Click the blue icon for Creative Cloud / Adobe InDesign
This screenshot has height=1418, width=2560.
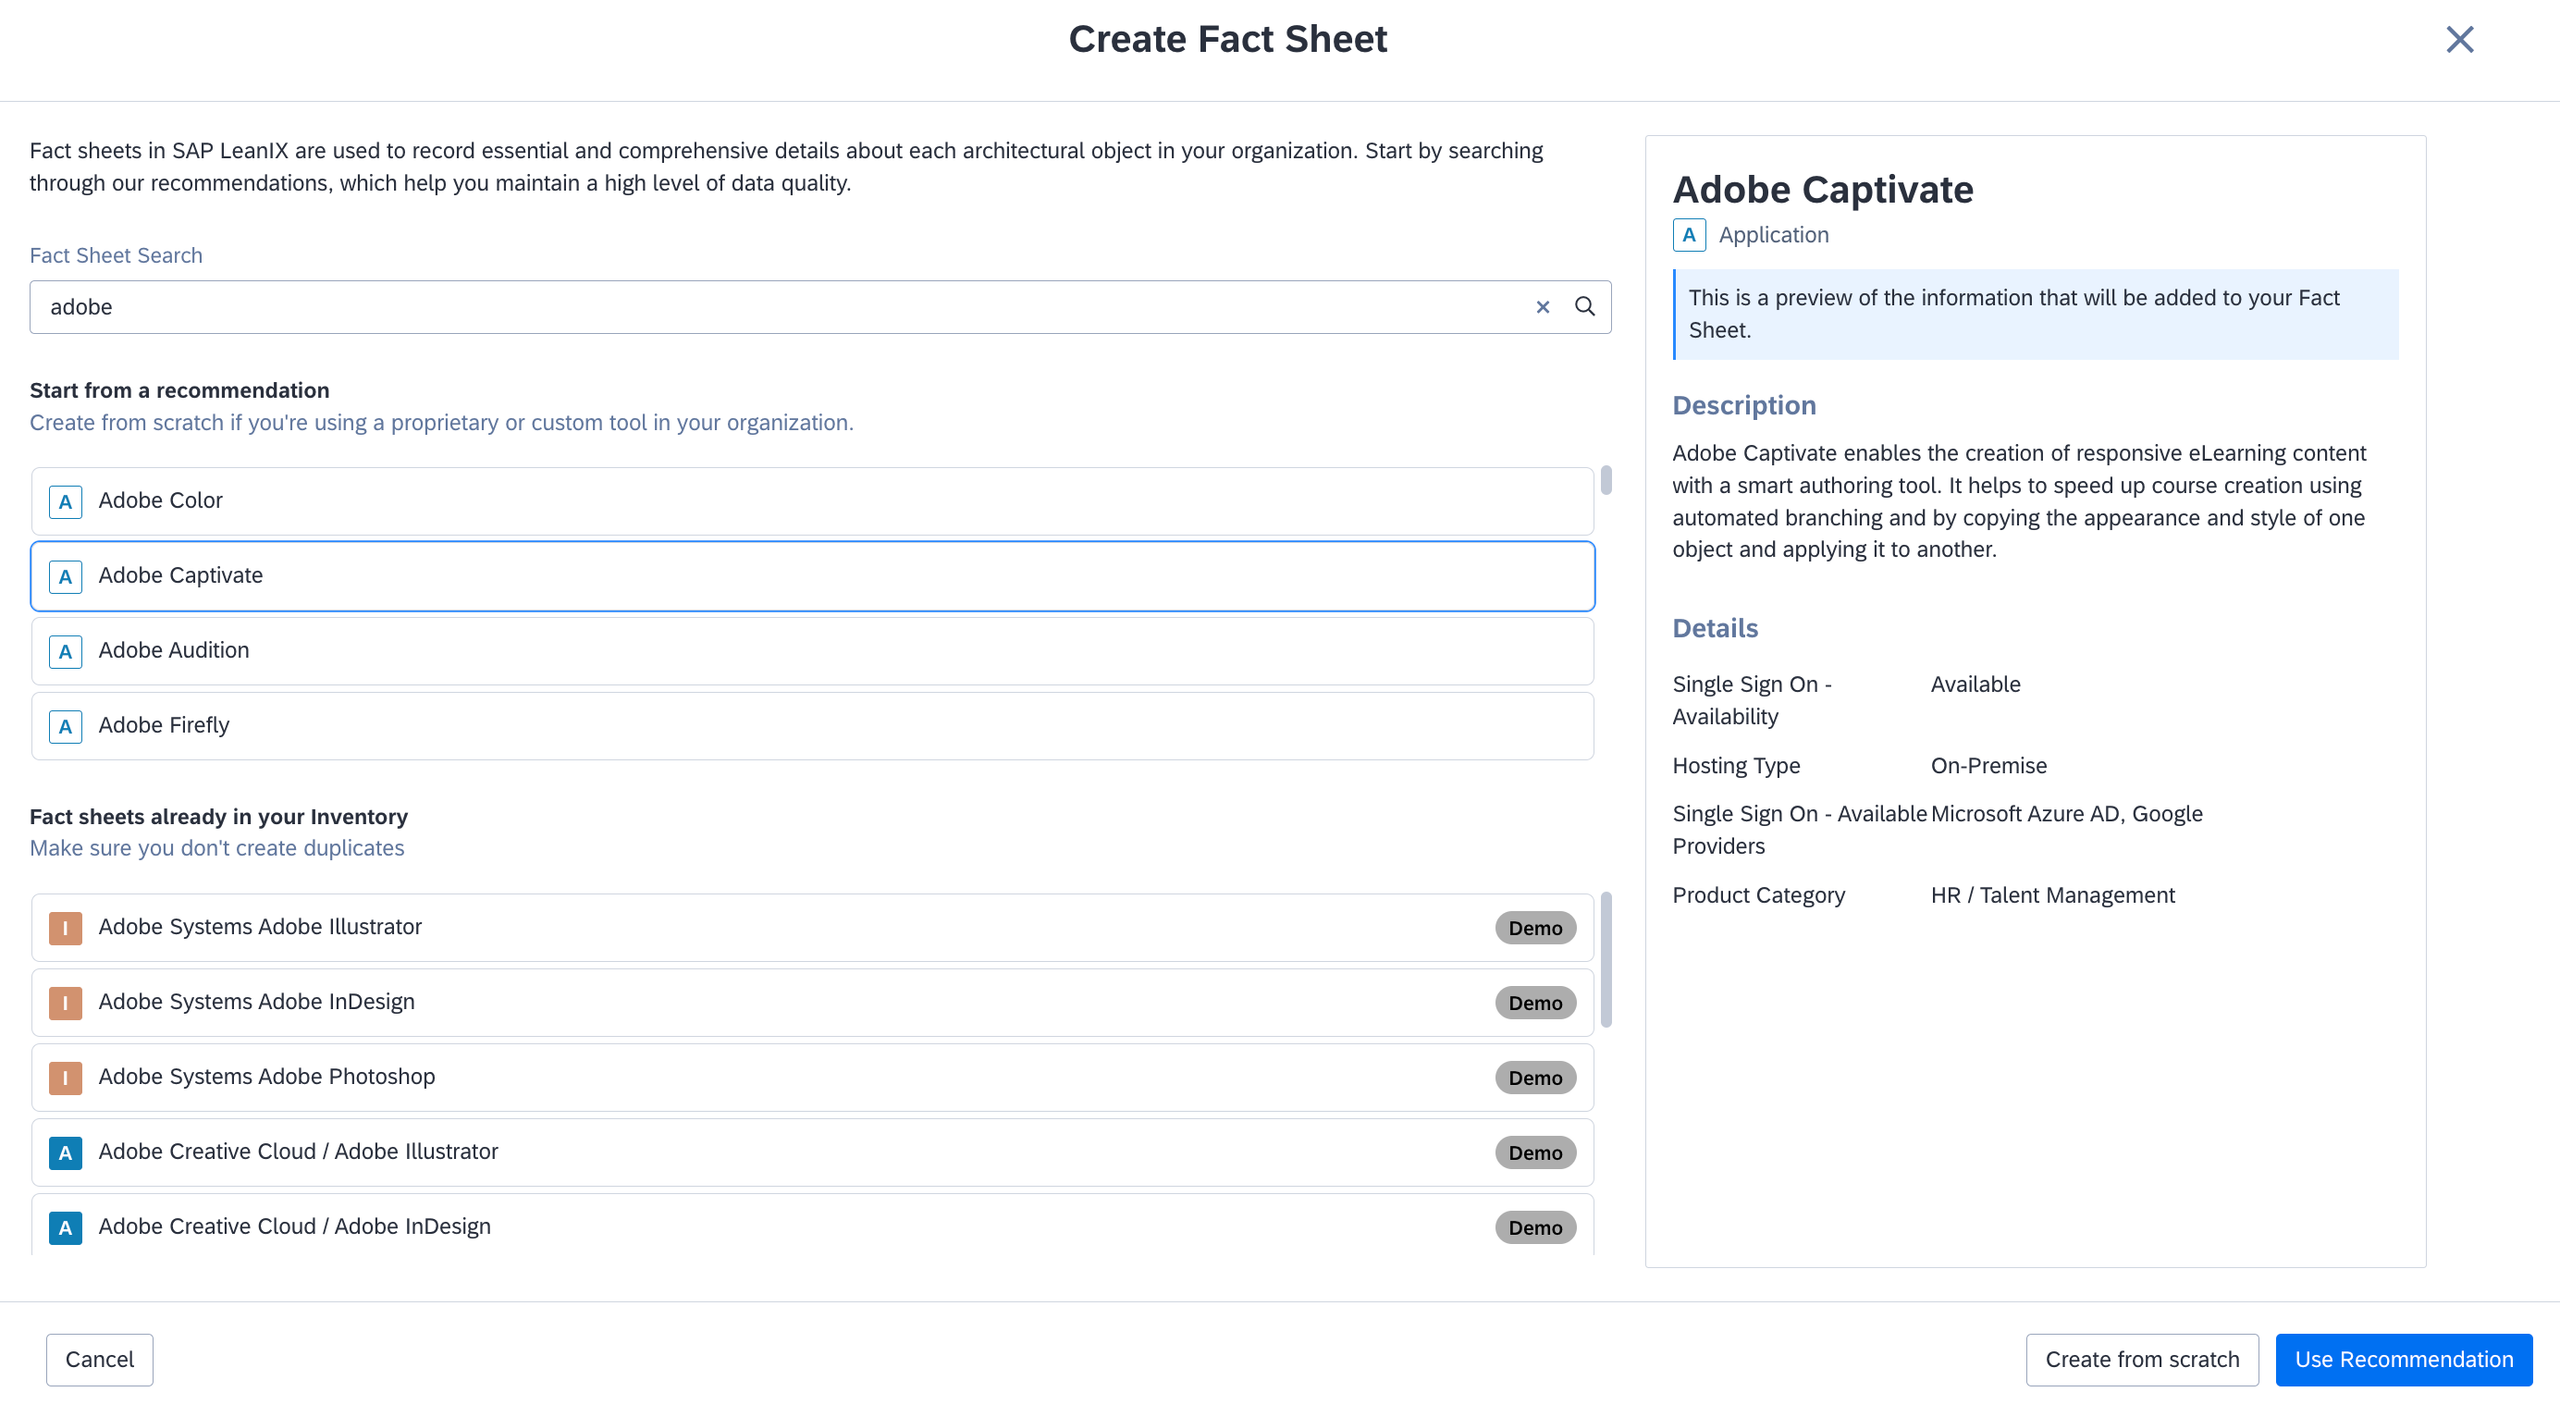click(x=65, y=1228)
